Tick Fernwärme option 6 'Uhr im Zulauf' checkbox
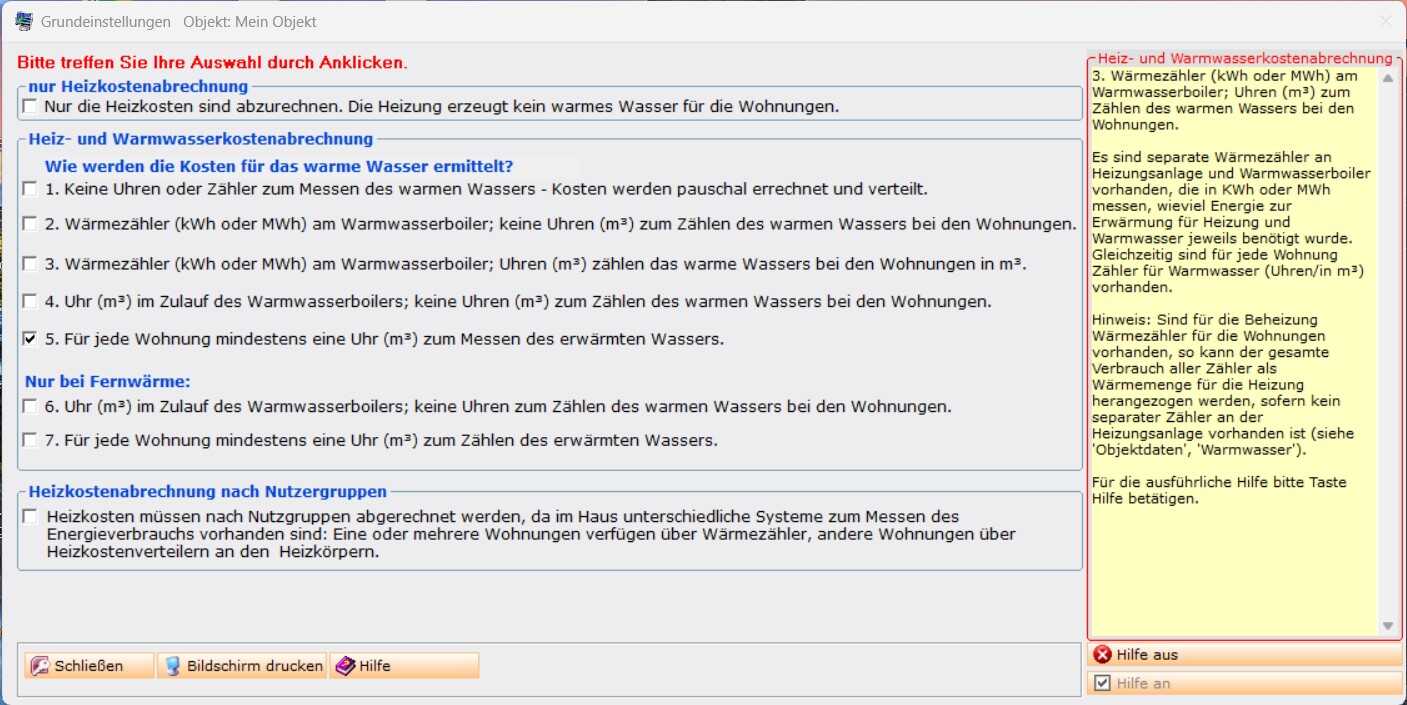This screenshot has width=1407, height=705. point(30,407)
